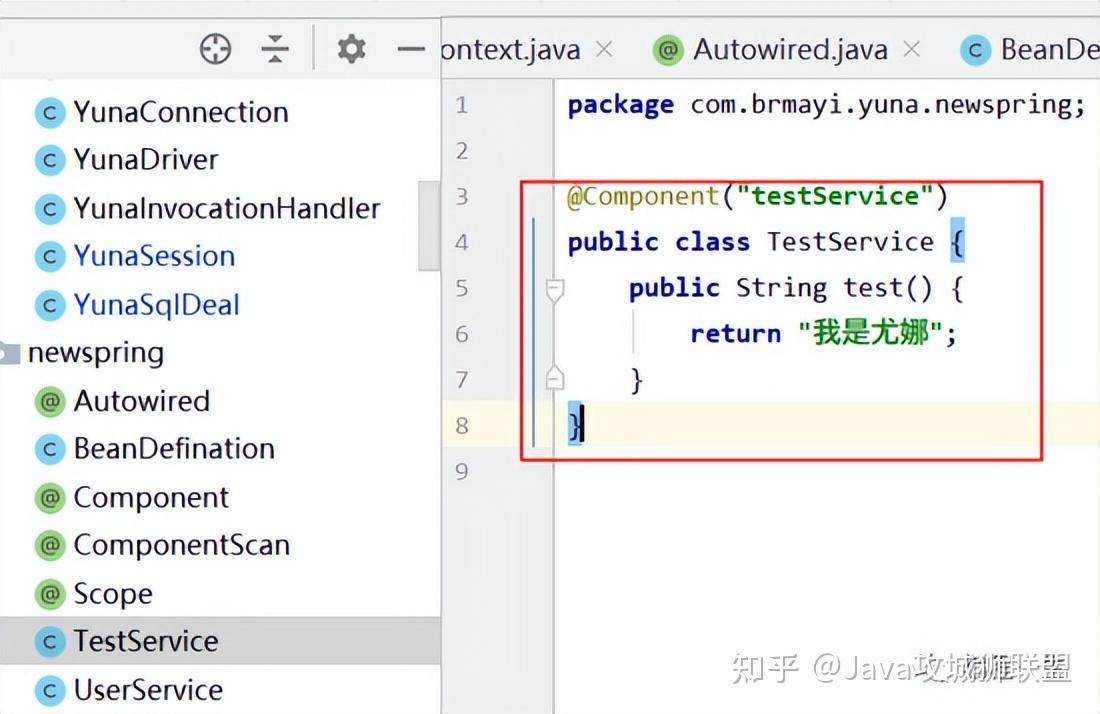This screenshot has width=1100, height=714.
Task: Click the class icon next to UserService
Action: tap(50, 691)
